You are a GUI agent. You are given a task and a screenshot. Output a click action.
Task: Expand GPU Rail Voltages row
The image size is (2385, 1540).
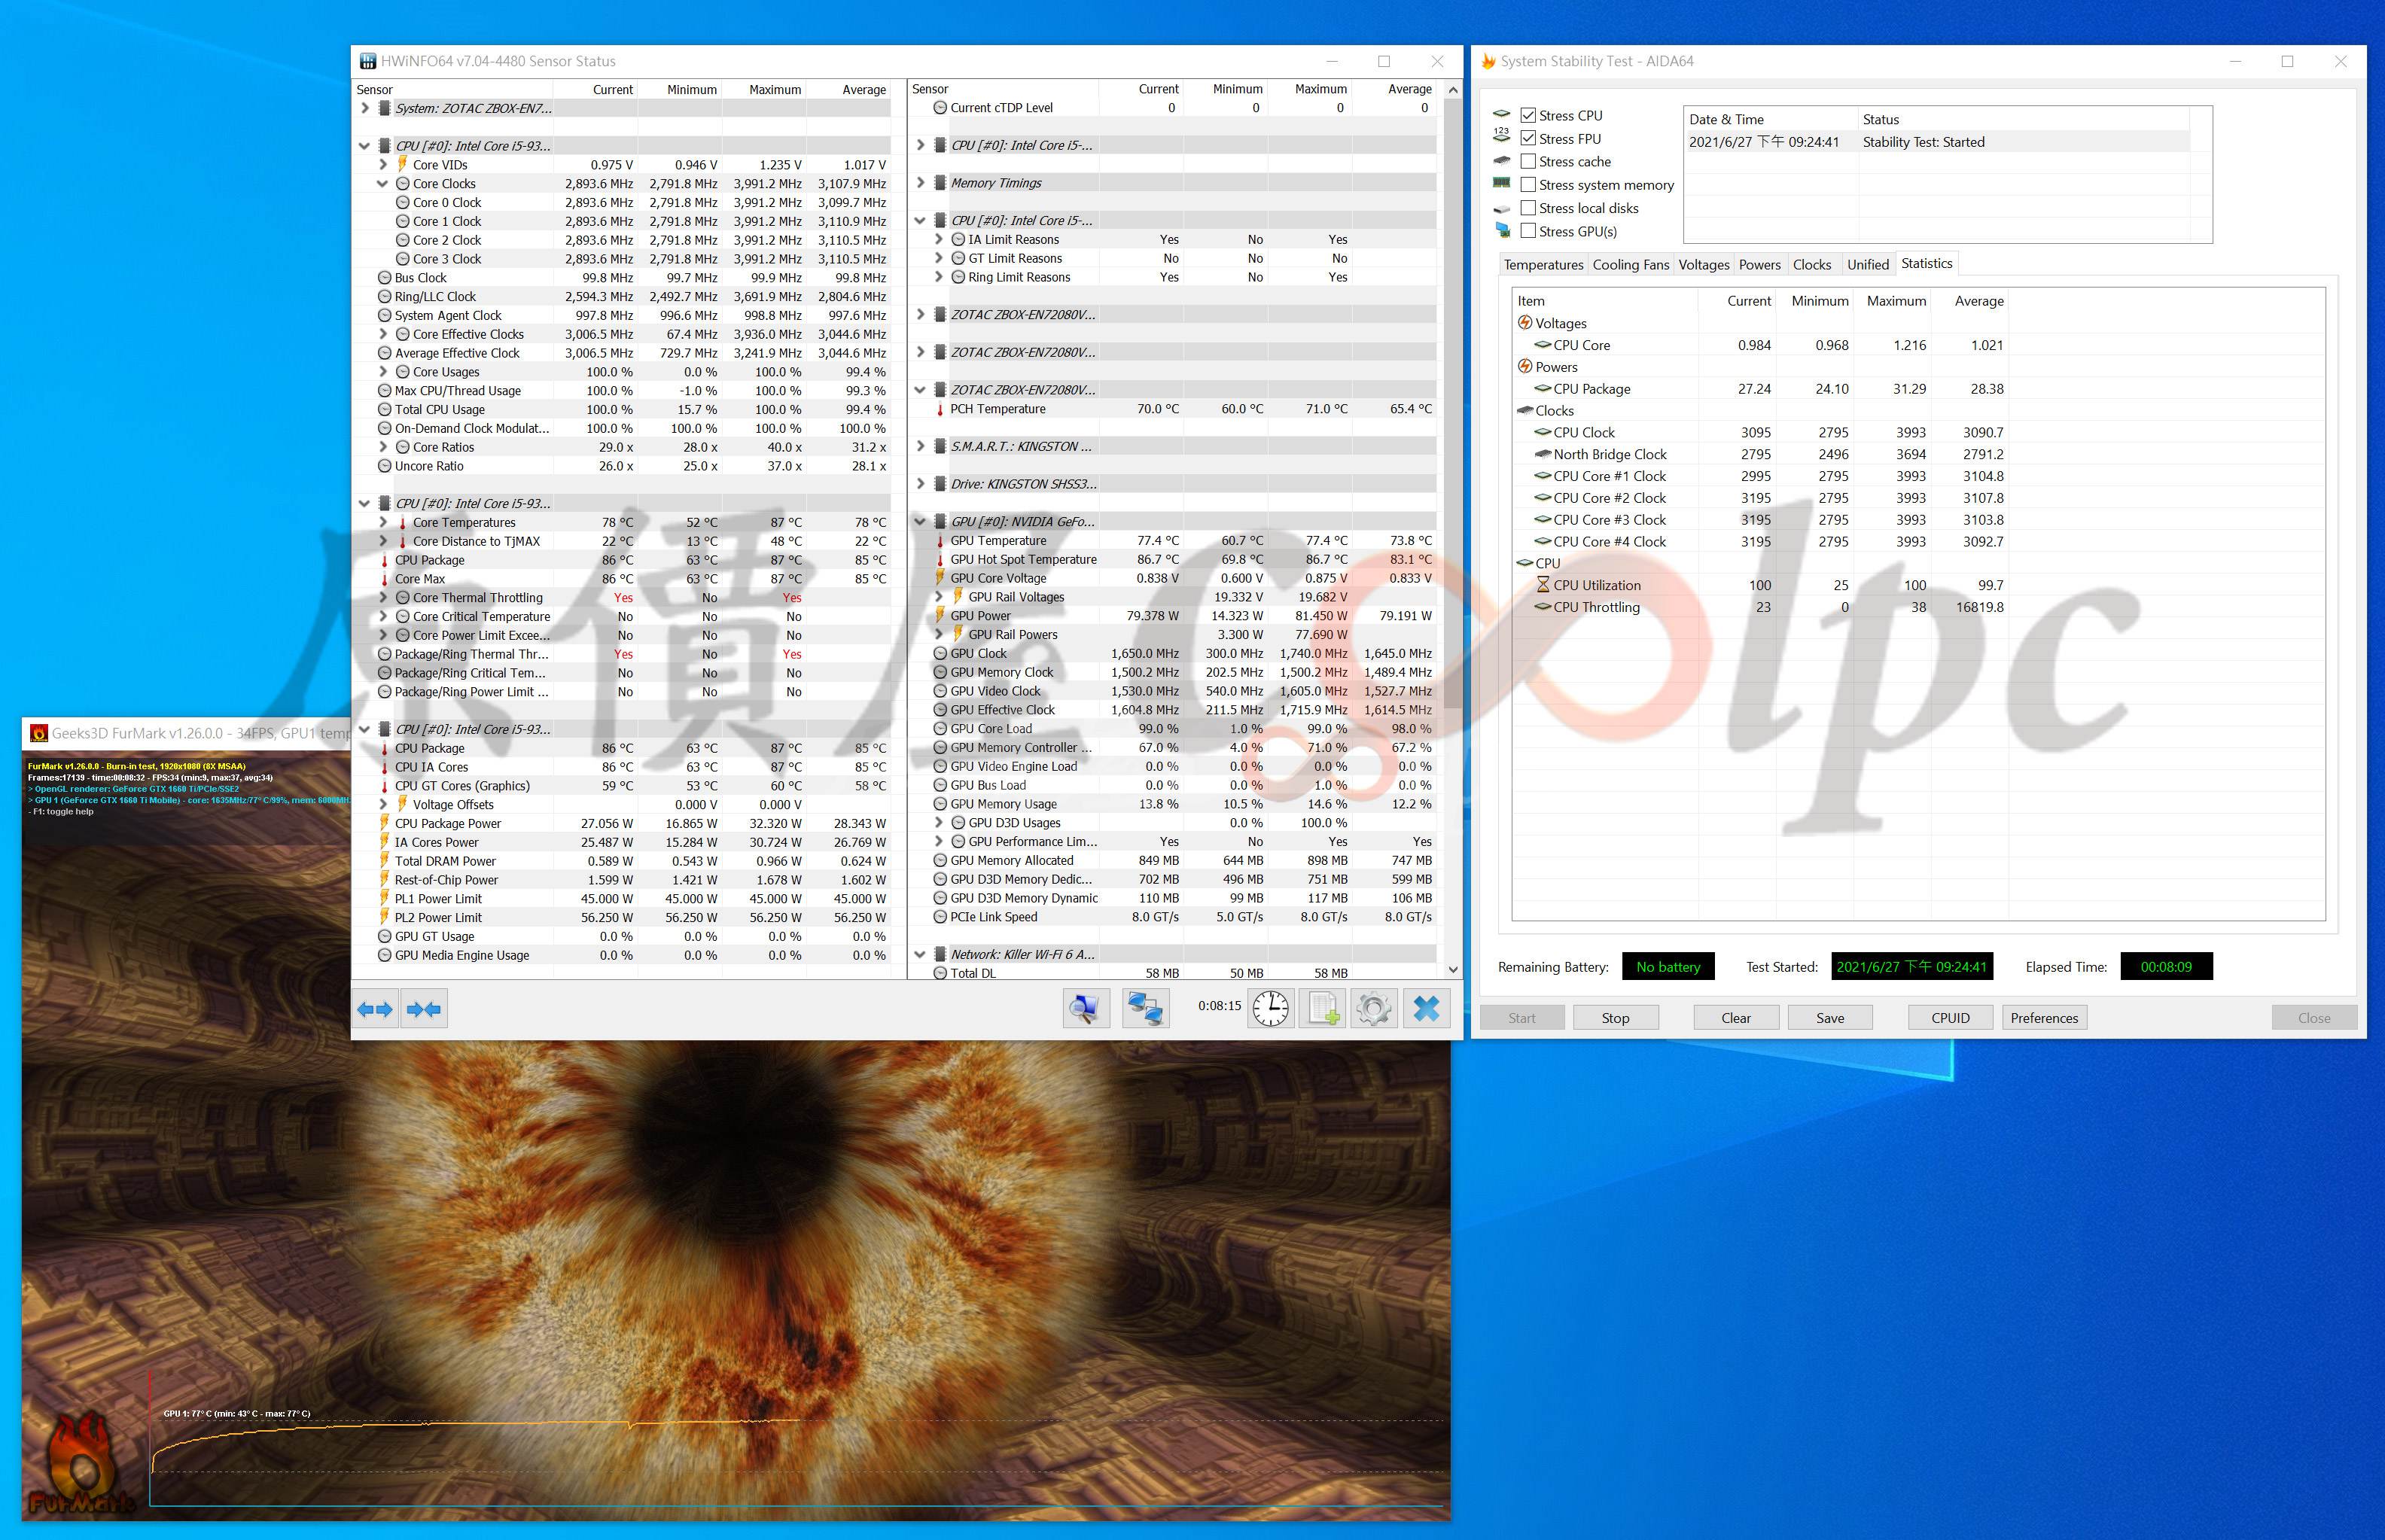(x=938, y=597)
